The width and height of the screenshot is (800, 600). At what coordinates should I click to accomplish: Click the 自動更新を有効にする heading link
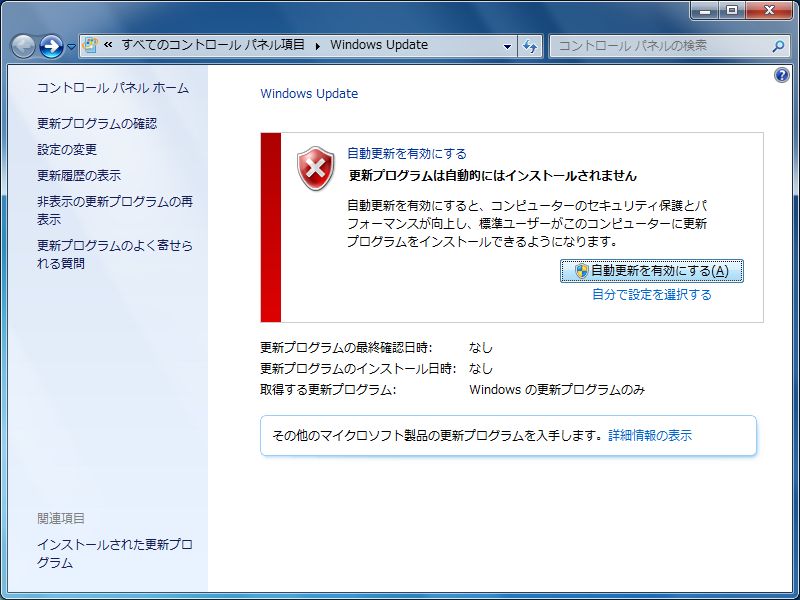tap(407, 154)
